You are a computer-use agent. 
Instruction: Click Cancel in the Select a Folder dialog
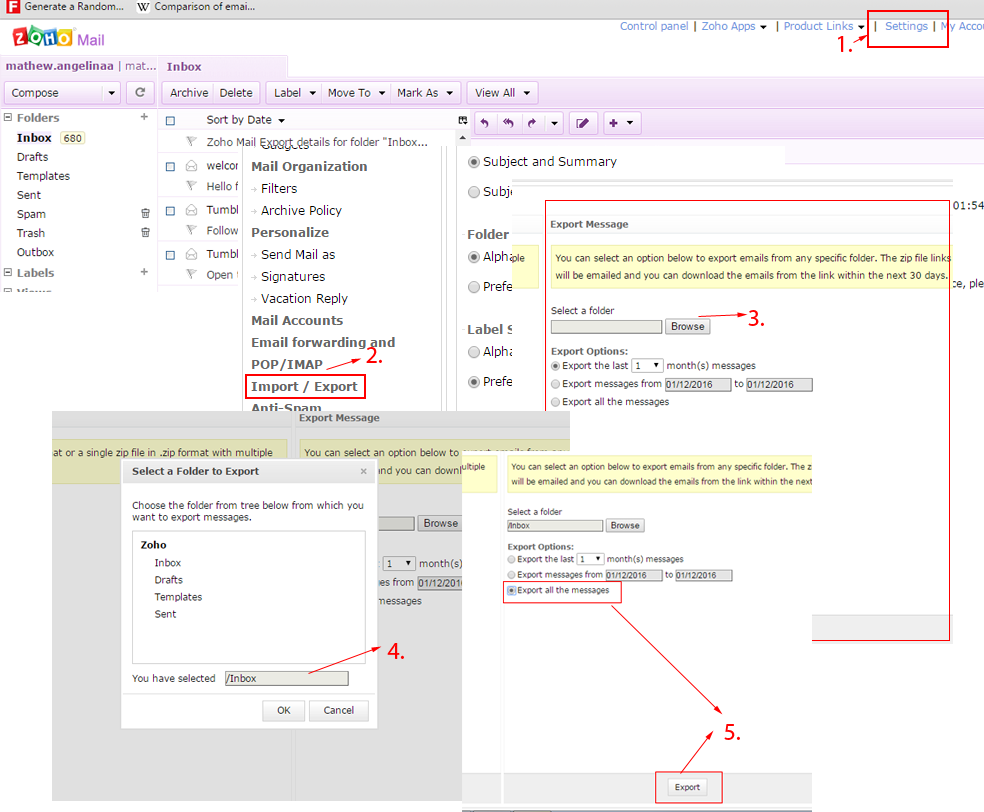338,710
